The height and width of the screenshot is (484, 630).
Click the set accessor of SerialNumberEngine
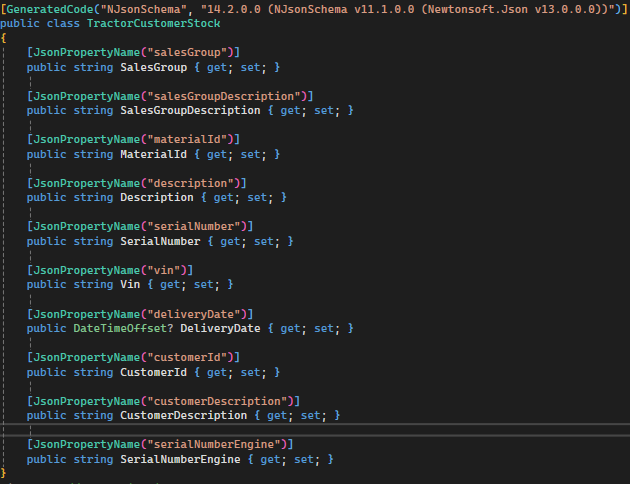[x=304, y=459]
